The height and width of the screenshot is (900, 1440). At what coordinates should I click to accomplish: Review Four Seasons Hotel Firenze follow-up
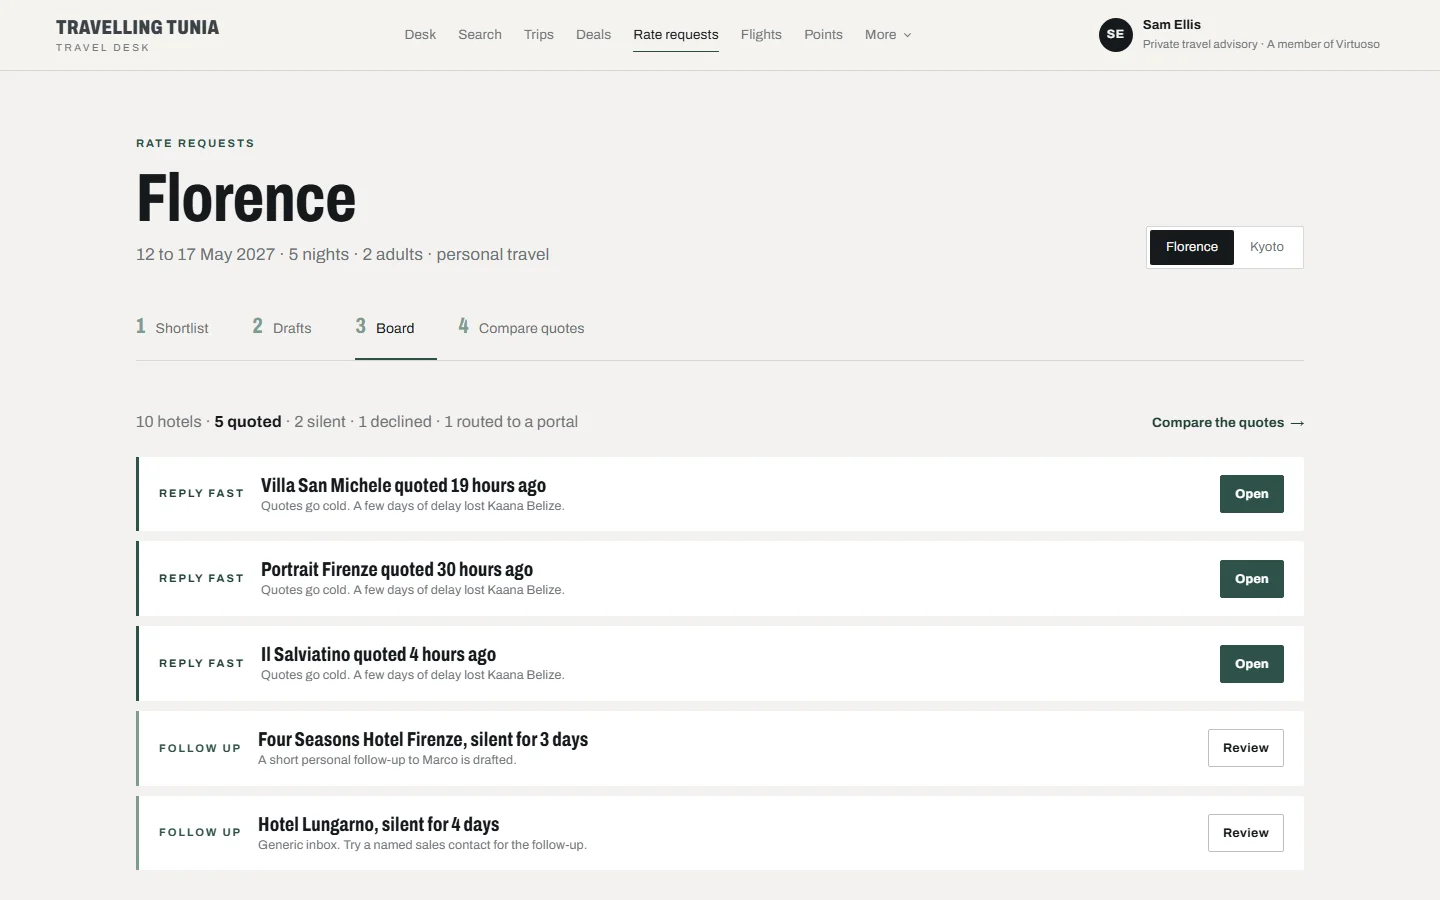(1245, 748)
